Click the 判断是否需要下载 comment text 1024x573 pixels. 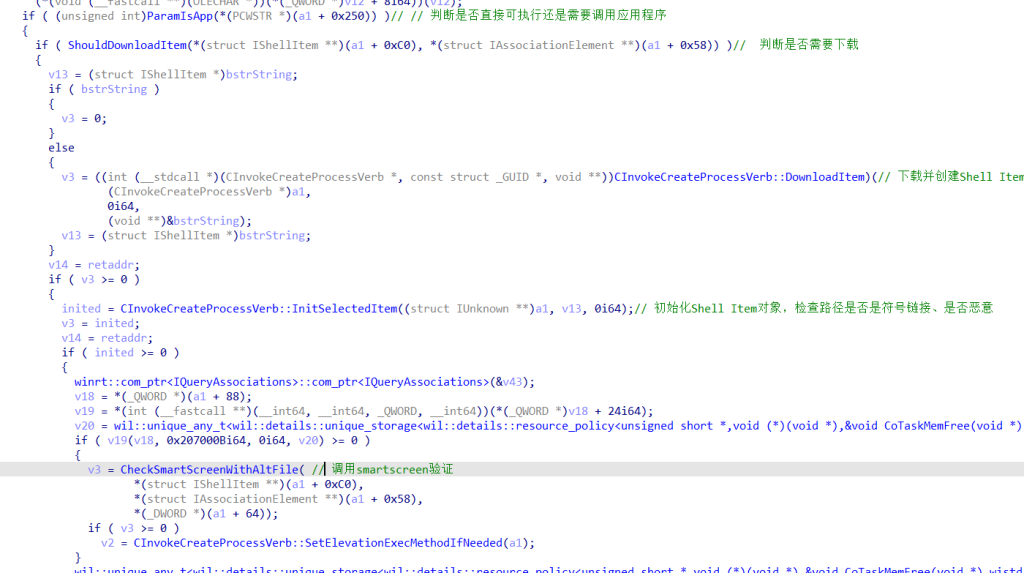coord(809,45)
